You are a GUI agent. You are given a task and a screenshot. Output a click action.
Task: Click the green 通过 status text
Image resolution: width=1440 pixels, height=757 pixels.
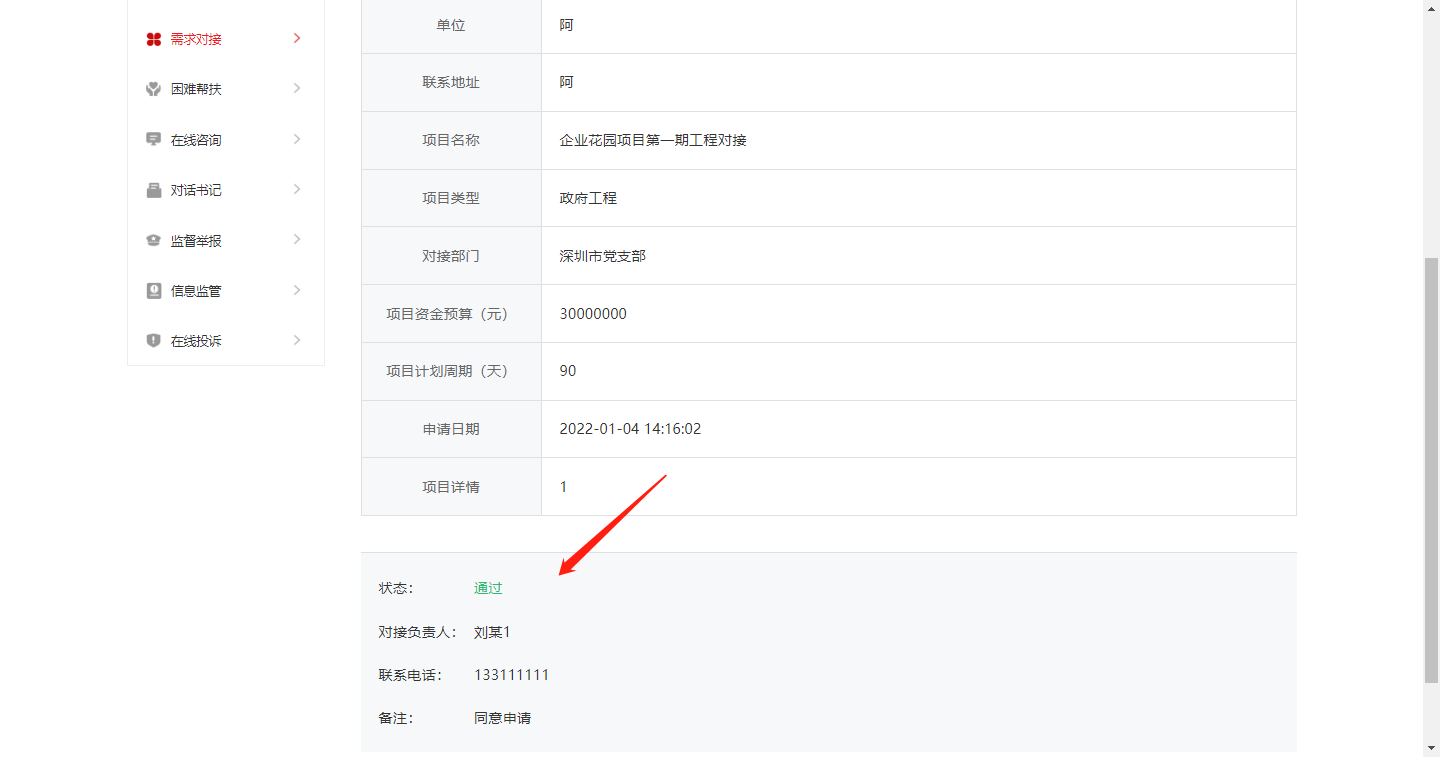pos(488,588)
